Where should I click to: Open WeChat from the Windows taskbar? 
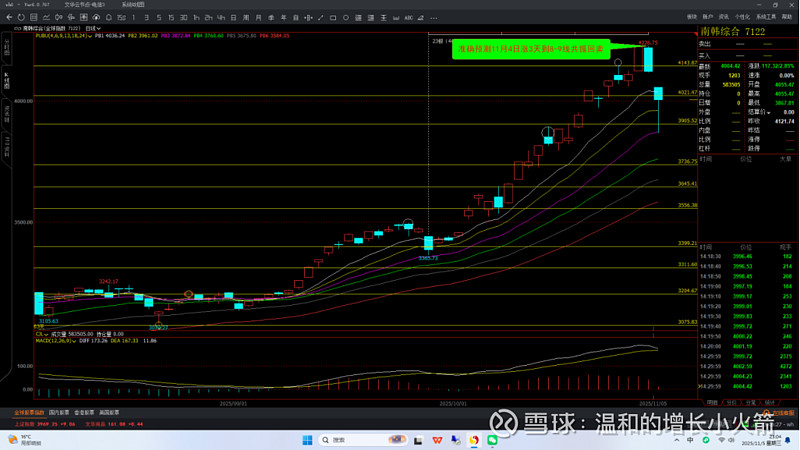tap(494, 440)
